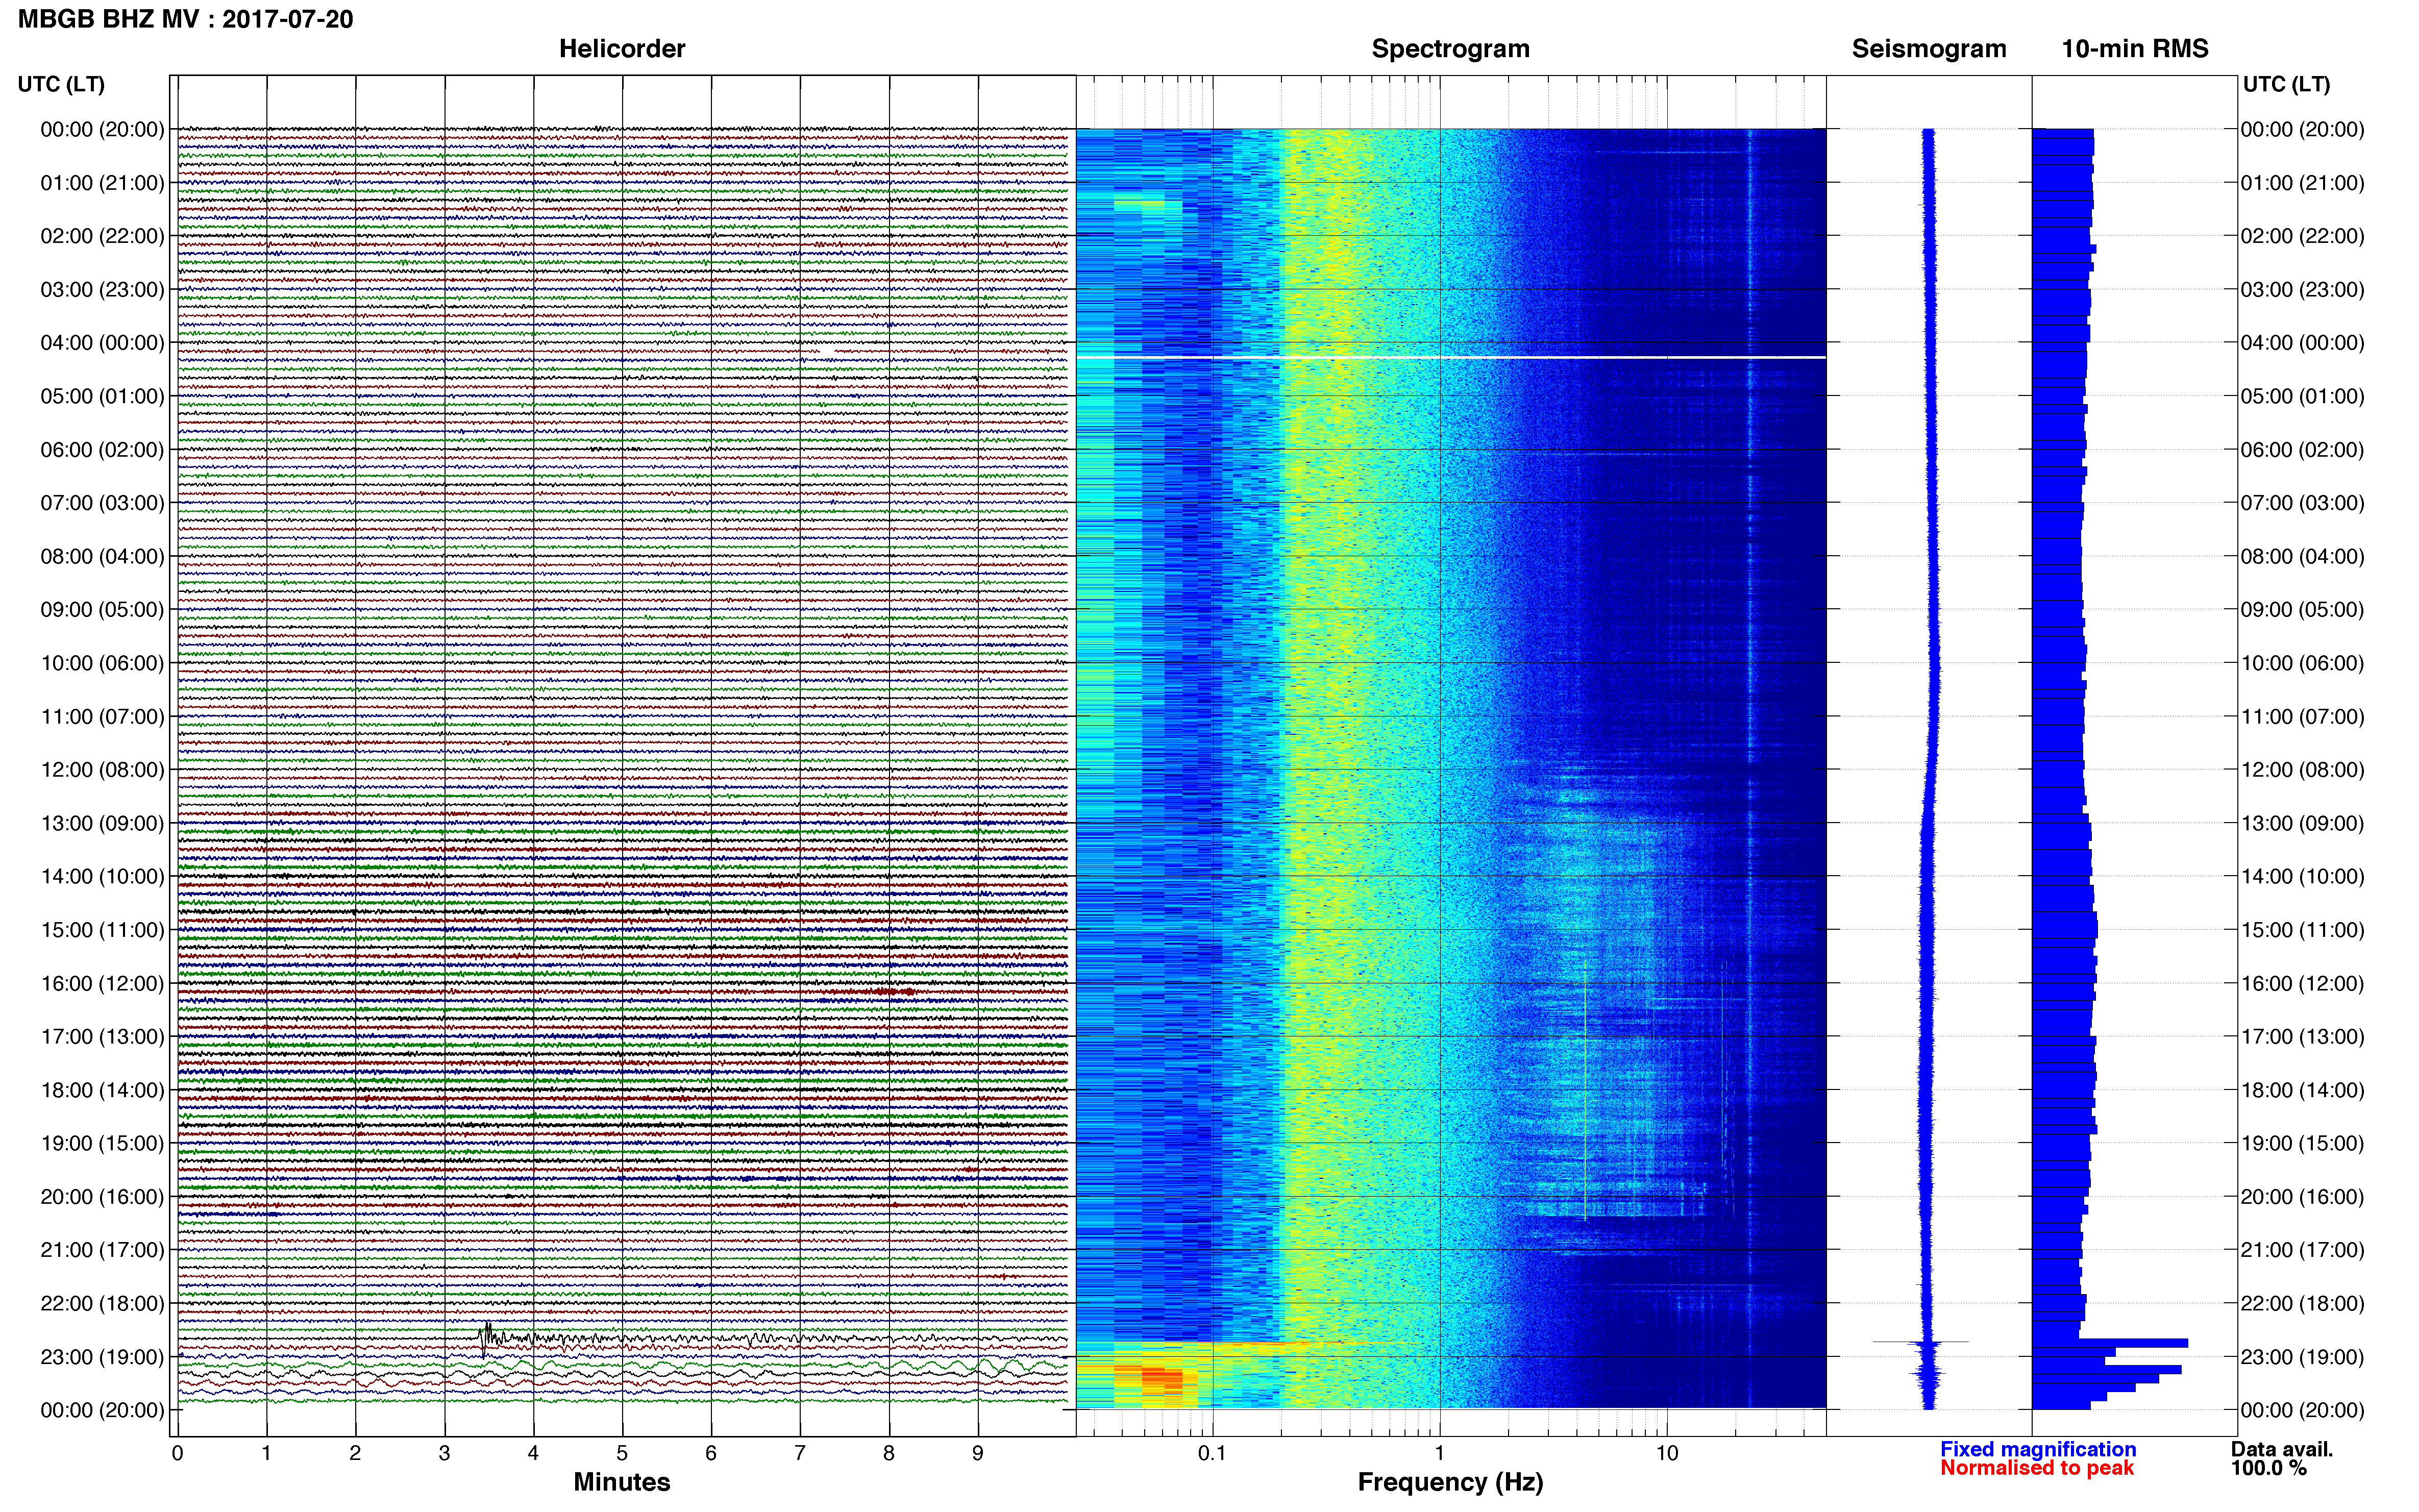This screenshot has height=1512, width=2419.
Task: Click the blue 'Fixed magnification' legend text
Action: coord(2038,1449)
